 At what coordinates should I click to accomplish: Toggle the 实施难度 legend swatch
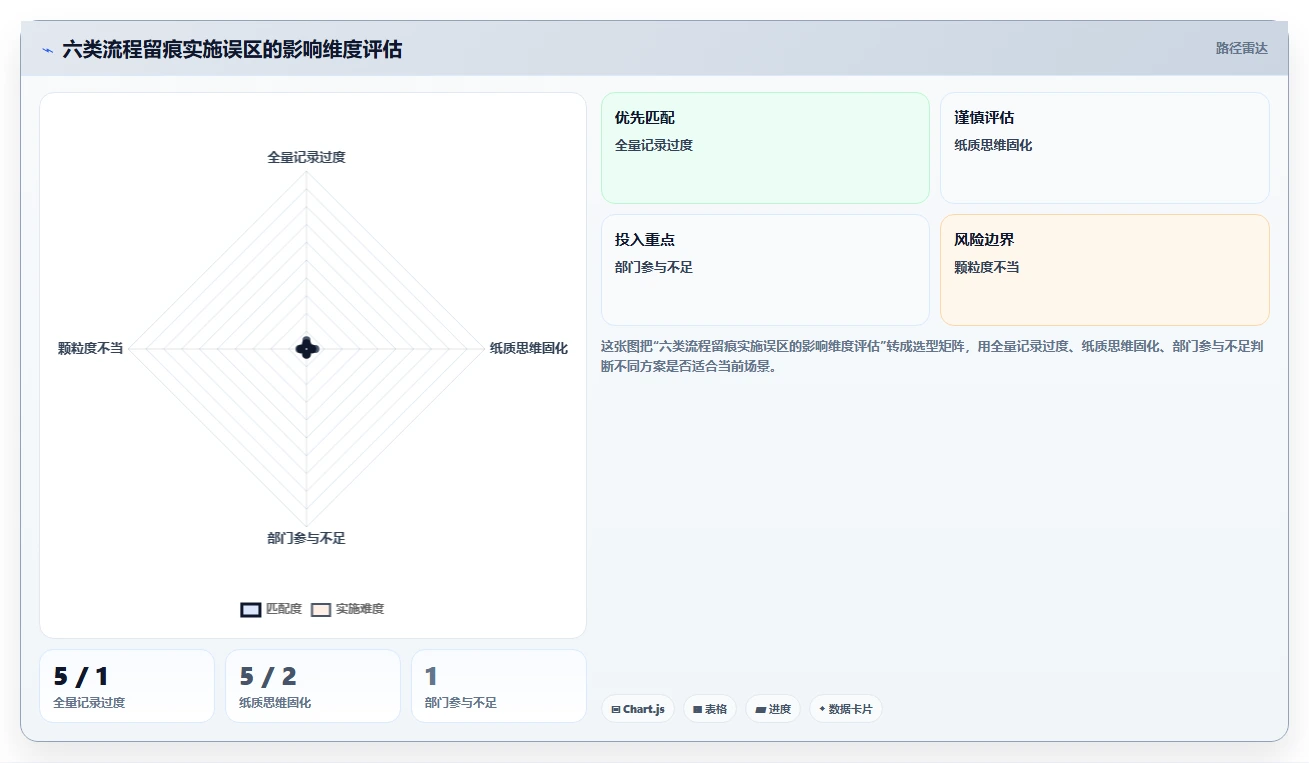point(321,609)
